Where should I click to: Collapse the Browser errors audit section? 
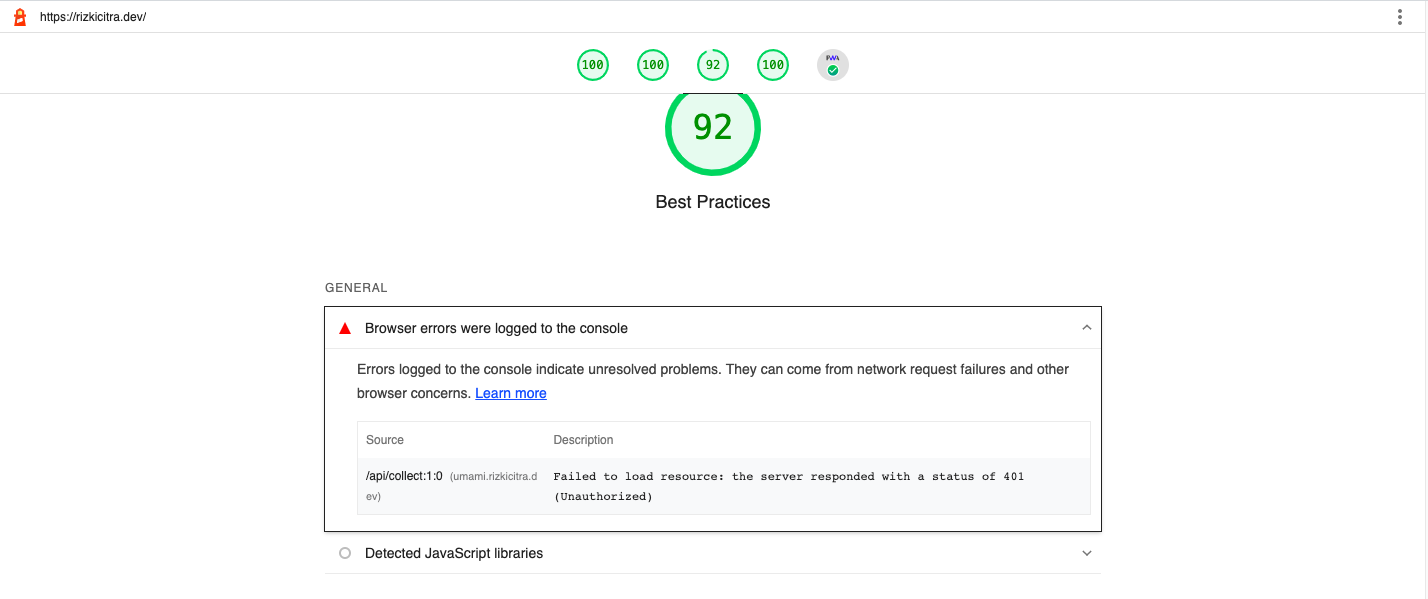tap(1086, 327)
